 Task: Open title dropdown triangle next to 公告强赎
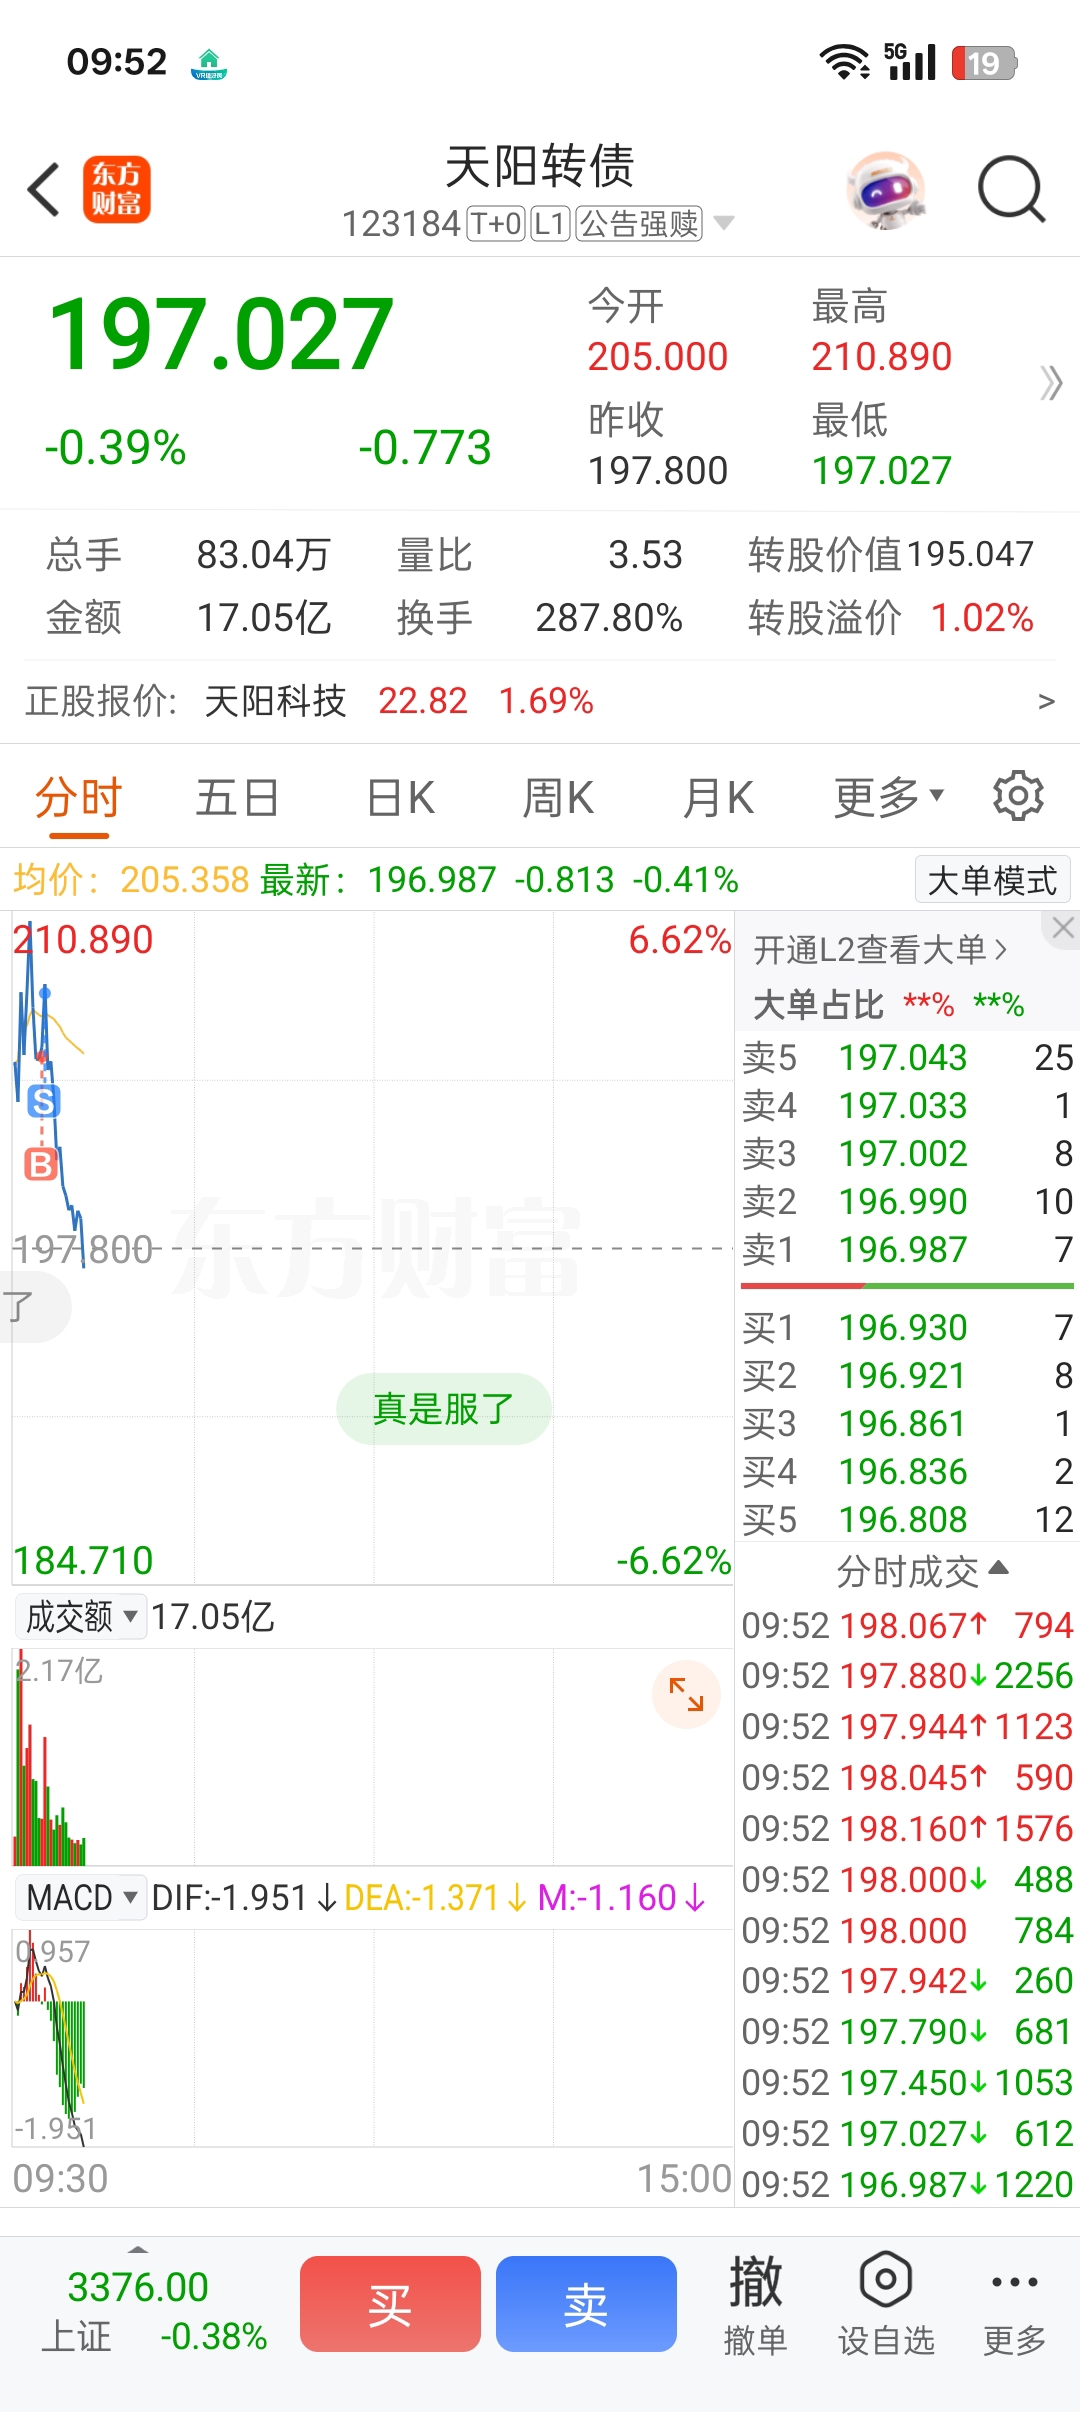(x=723, y=223)
